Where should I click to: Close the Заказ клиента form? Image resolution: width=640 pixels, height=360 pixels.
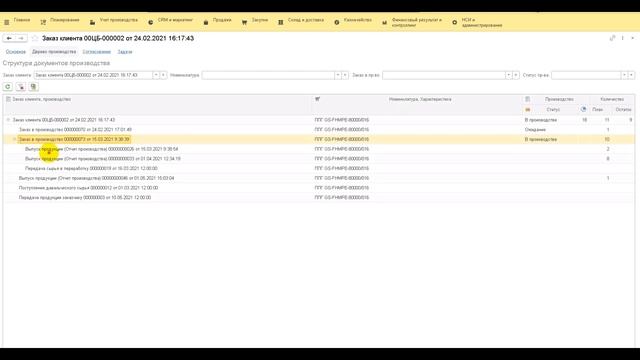[x=633, y=38]
